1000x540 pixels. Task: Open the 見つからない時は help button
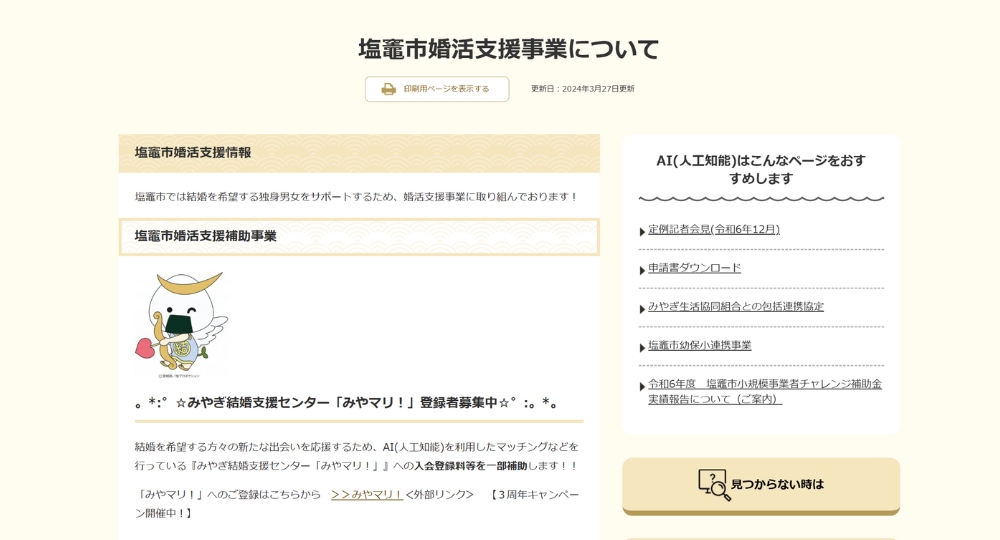(x=776, y=485)
